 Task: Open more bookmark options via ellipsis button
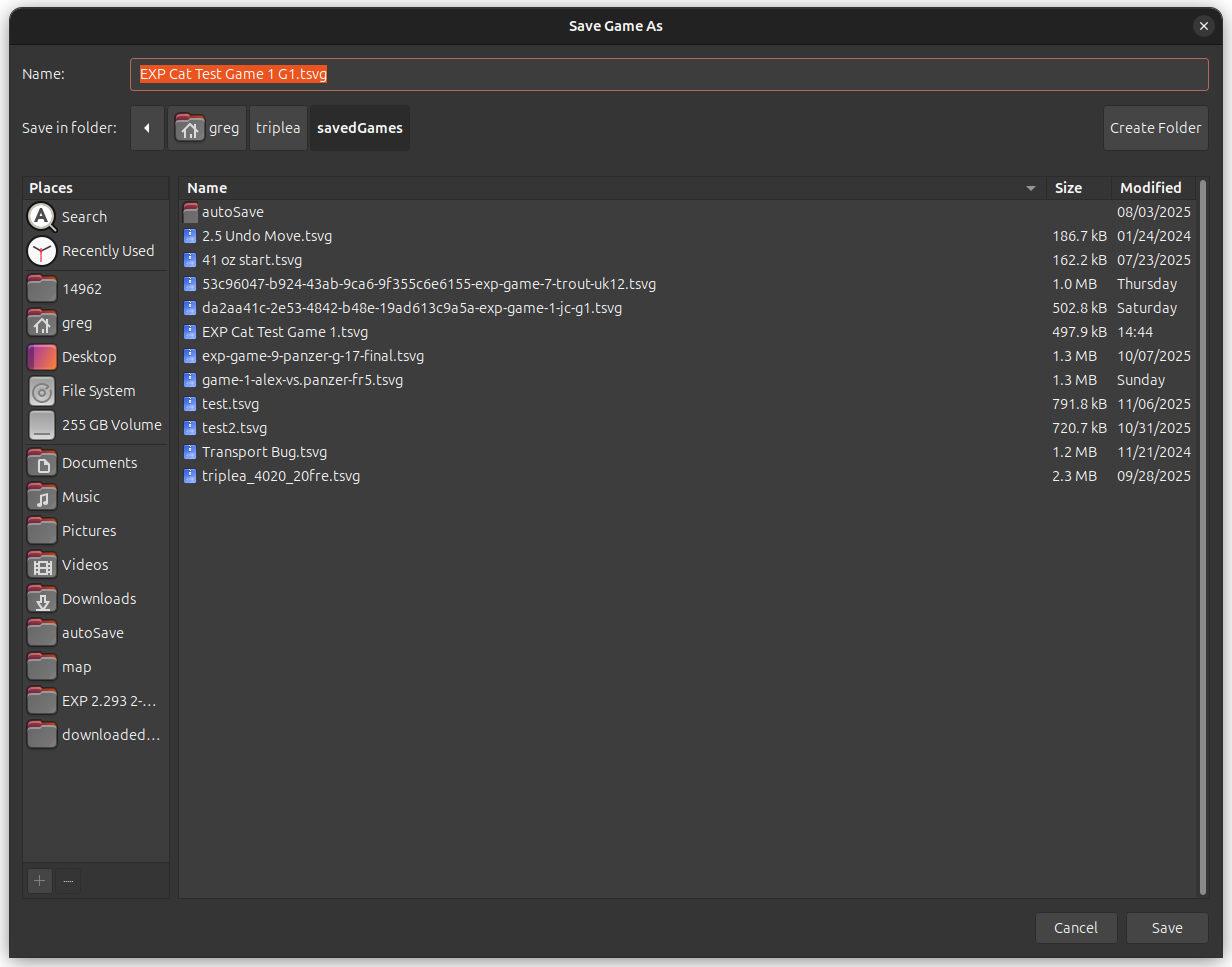68,881
